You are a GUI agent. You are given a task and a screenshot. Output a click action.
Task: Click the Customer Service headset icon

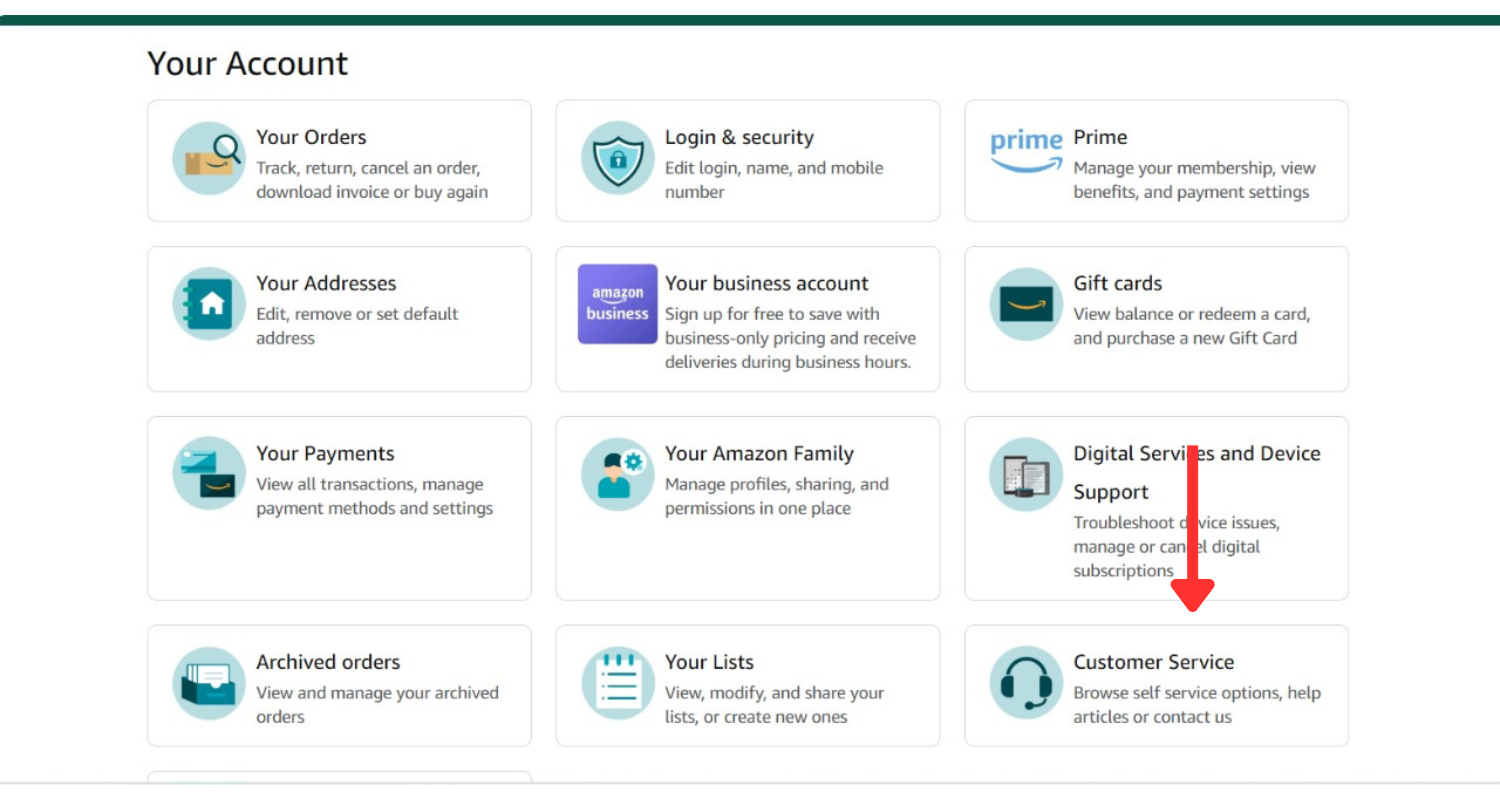(1026, 683)
